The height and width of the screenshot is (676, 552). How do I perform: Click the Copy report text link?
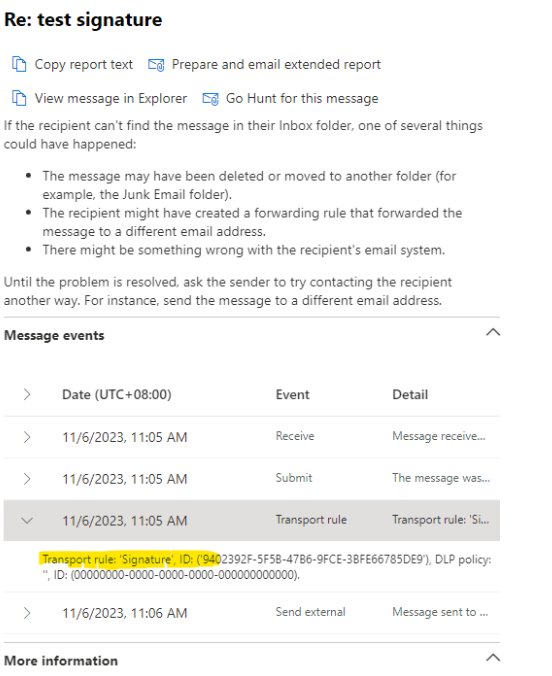(x=84, y=64)
